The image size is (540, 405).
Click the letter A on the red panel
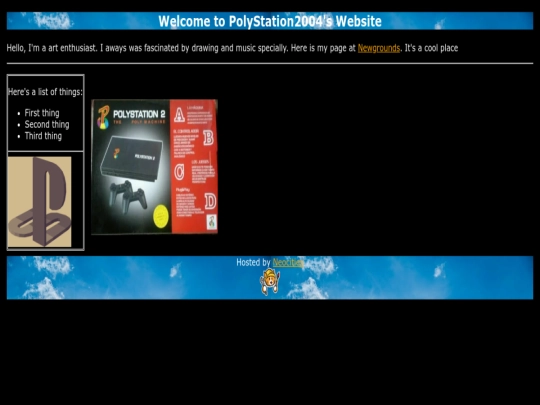[179, 115]
